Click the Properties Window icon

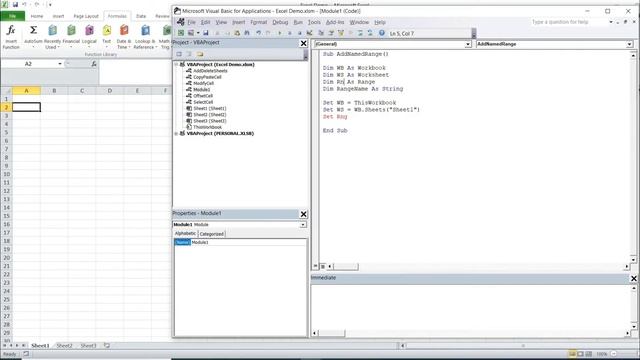point(332,33)
